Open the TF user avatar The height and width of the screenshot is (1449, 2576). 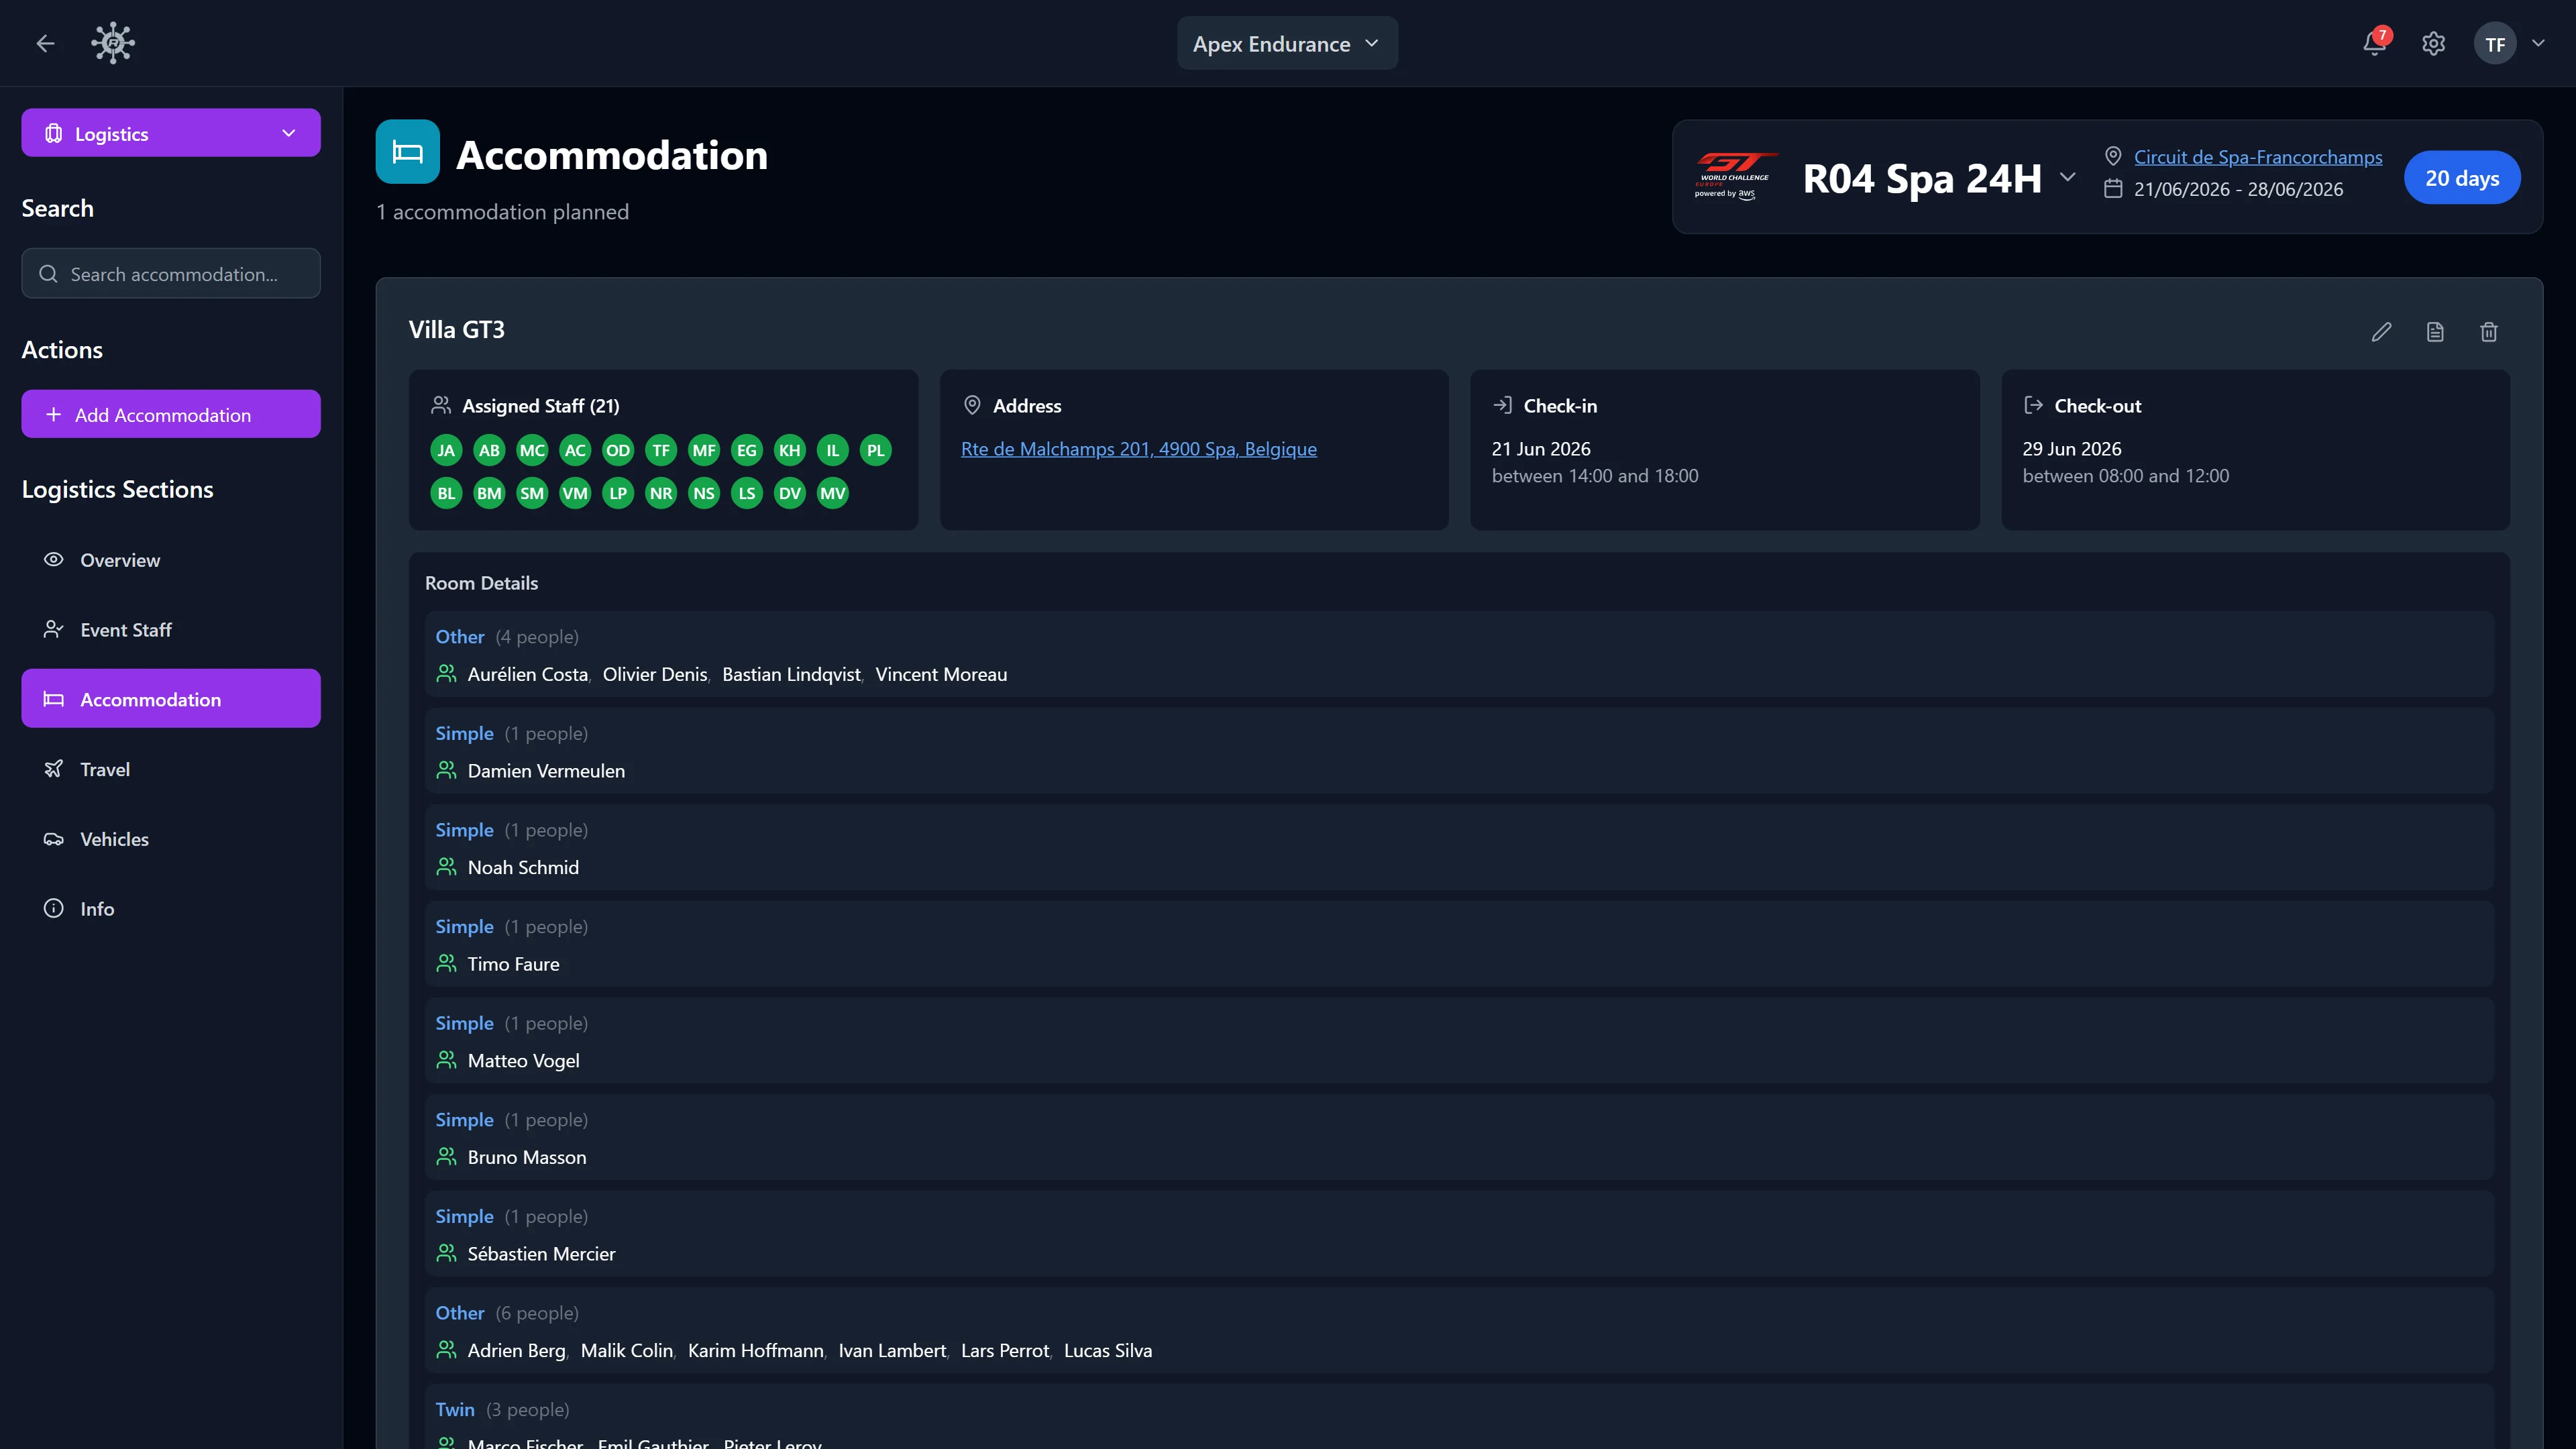[x=2495, y=43]
